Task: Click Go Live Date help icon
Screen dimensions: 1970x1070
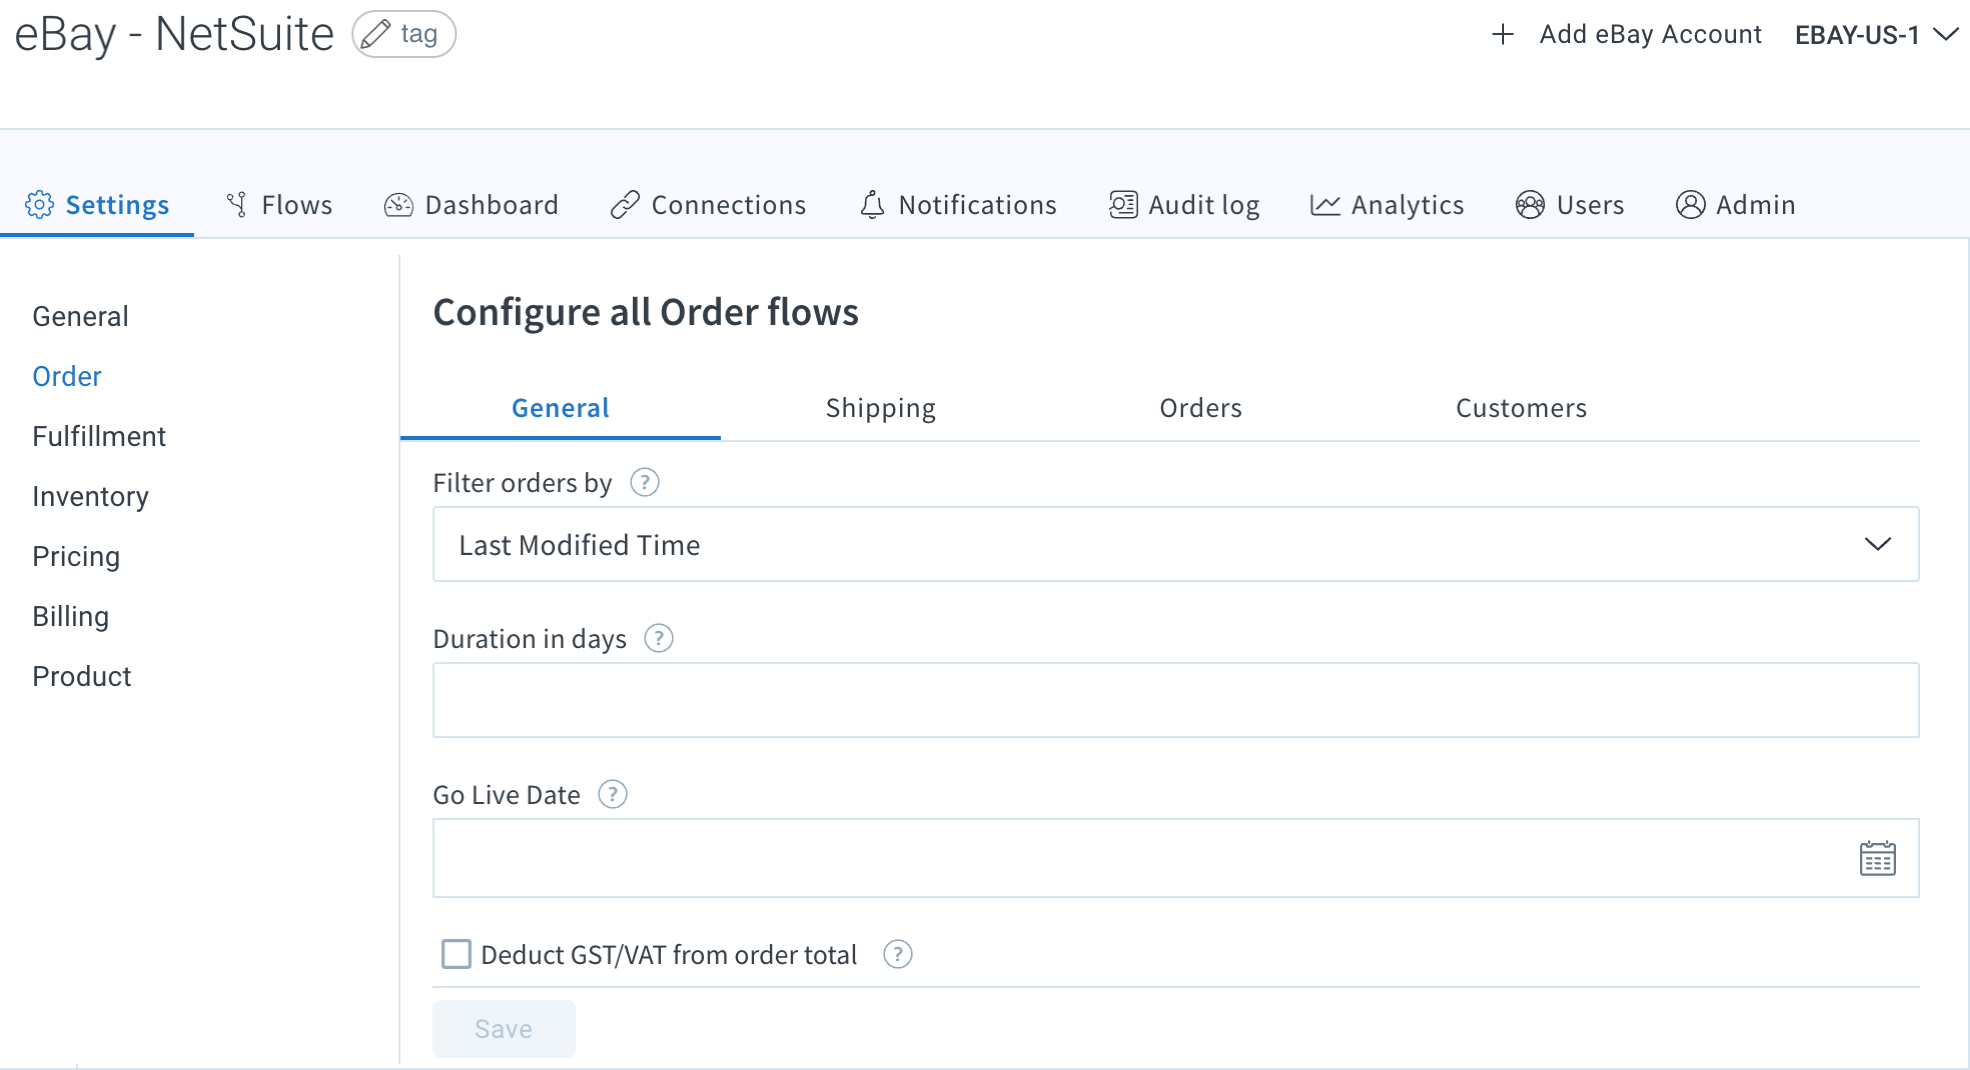Action: [x=612, y=794]
